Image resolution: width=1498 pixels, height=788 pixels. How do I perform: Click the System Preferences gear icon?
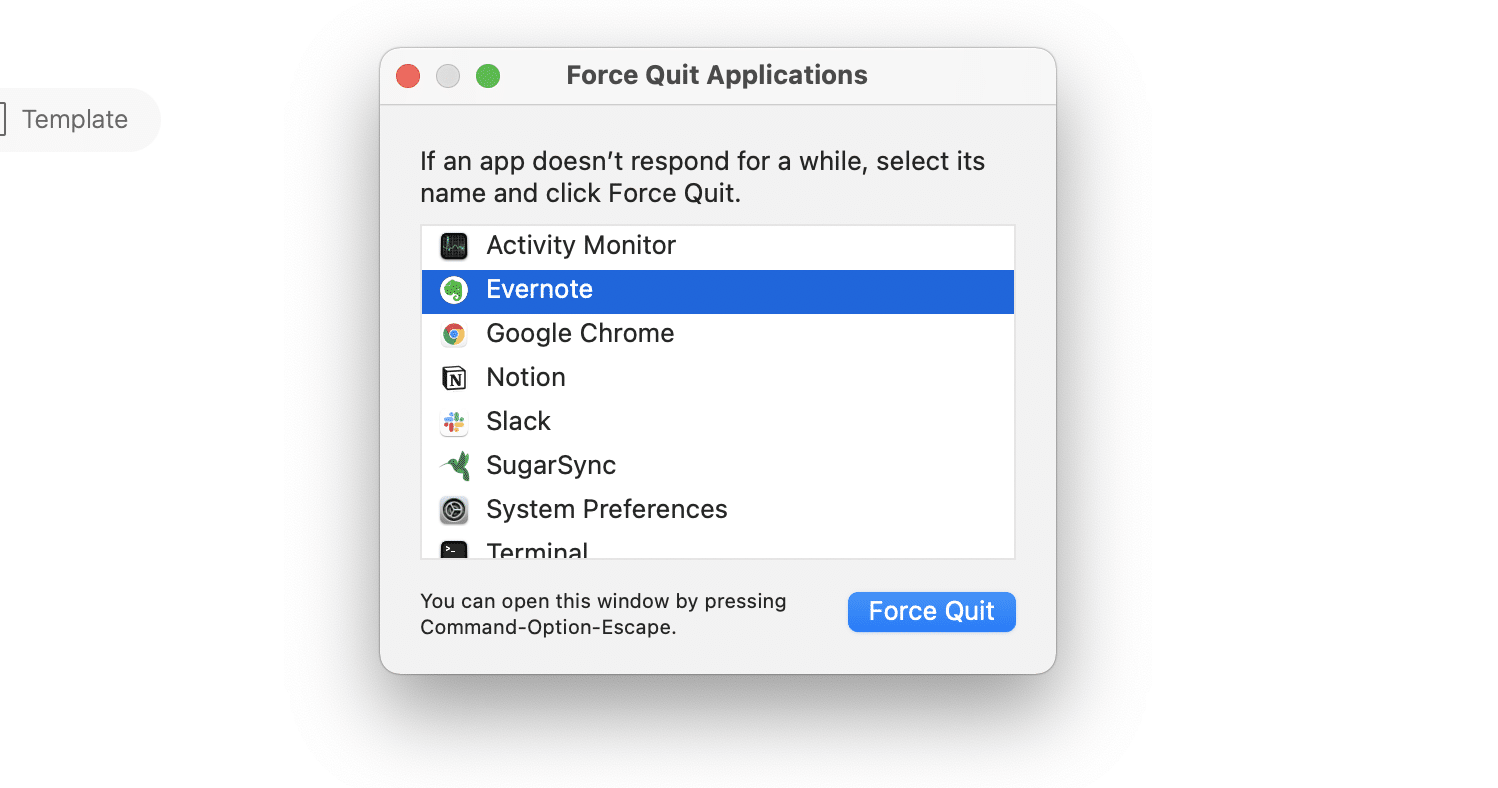pos(454,510)
